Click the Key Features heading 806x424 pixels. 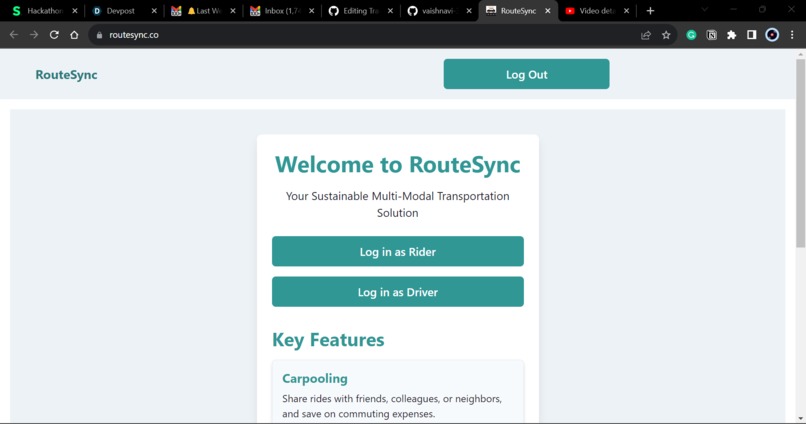(328, 340)
